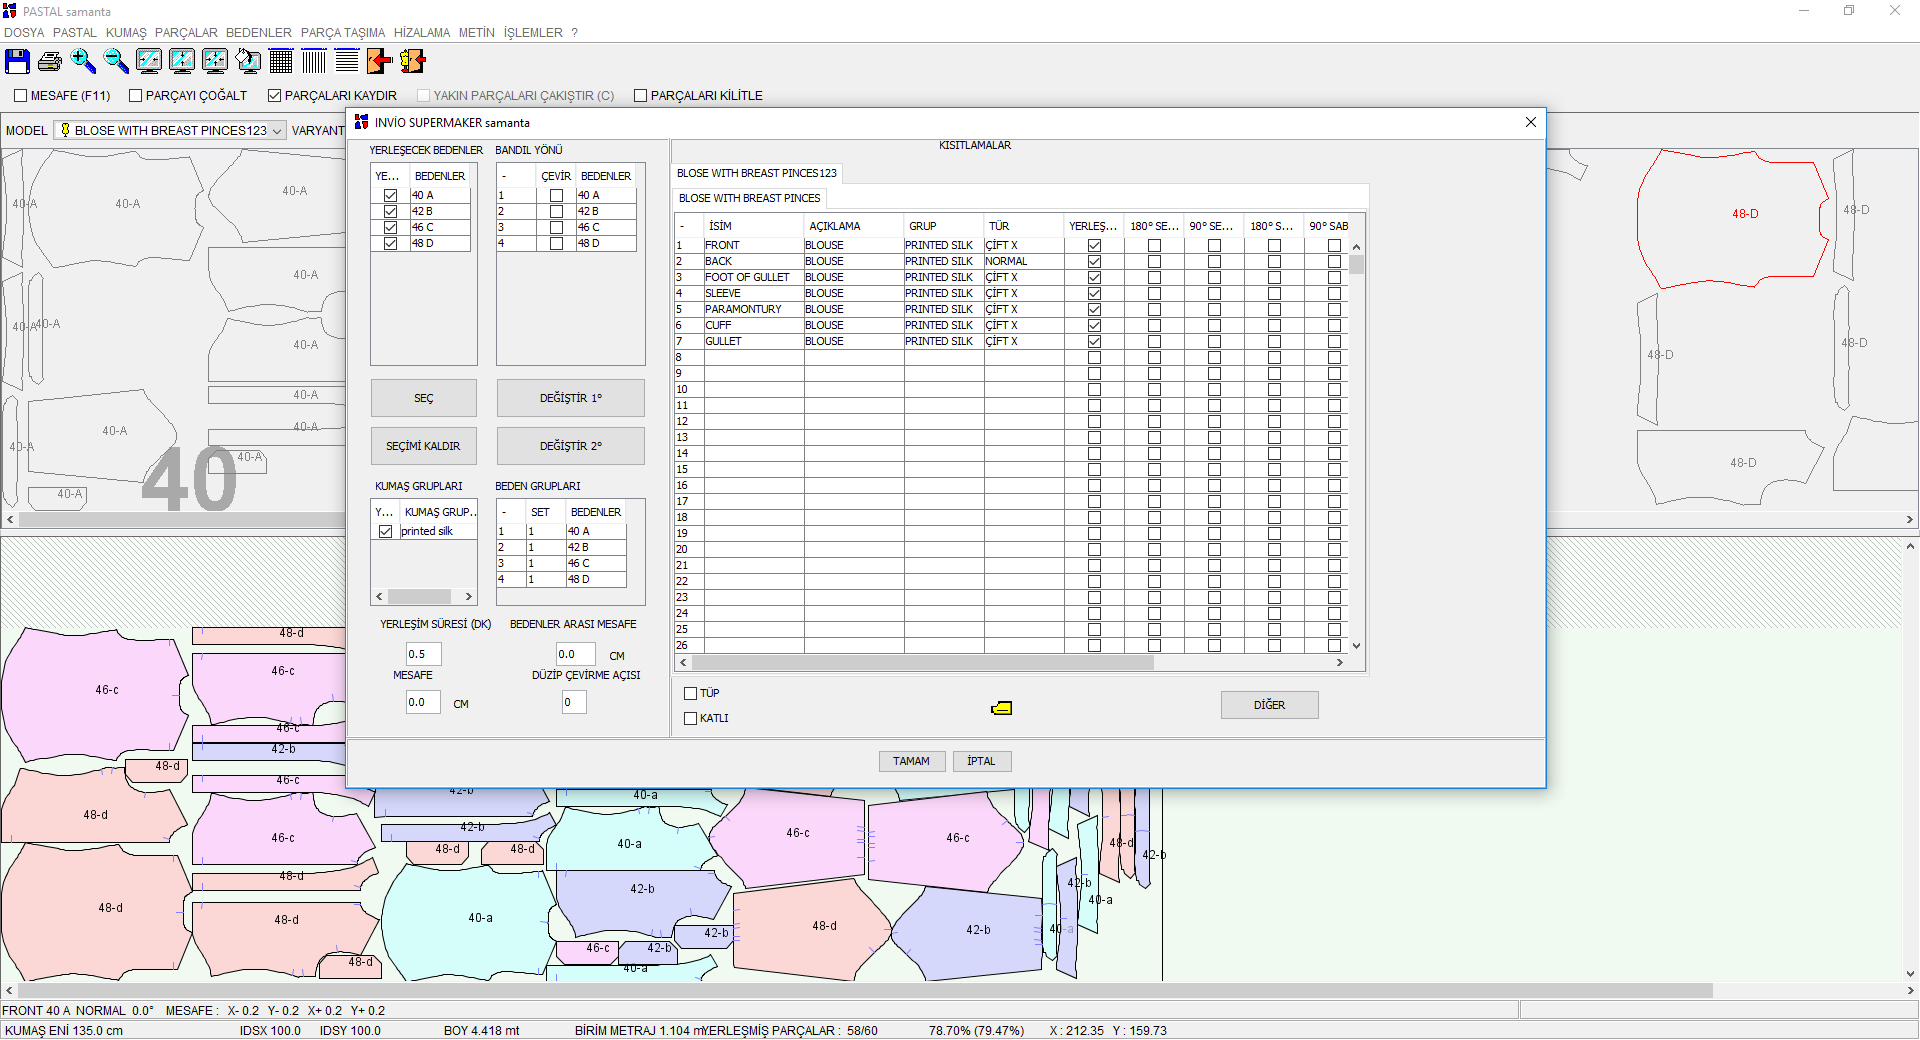Toggle the PARÇALARI KİLİTLE checkbox
The width and height of the screenshot is (1920, 1040).
click(641, 96)
